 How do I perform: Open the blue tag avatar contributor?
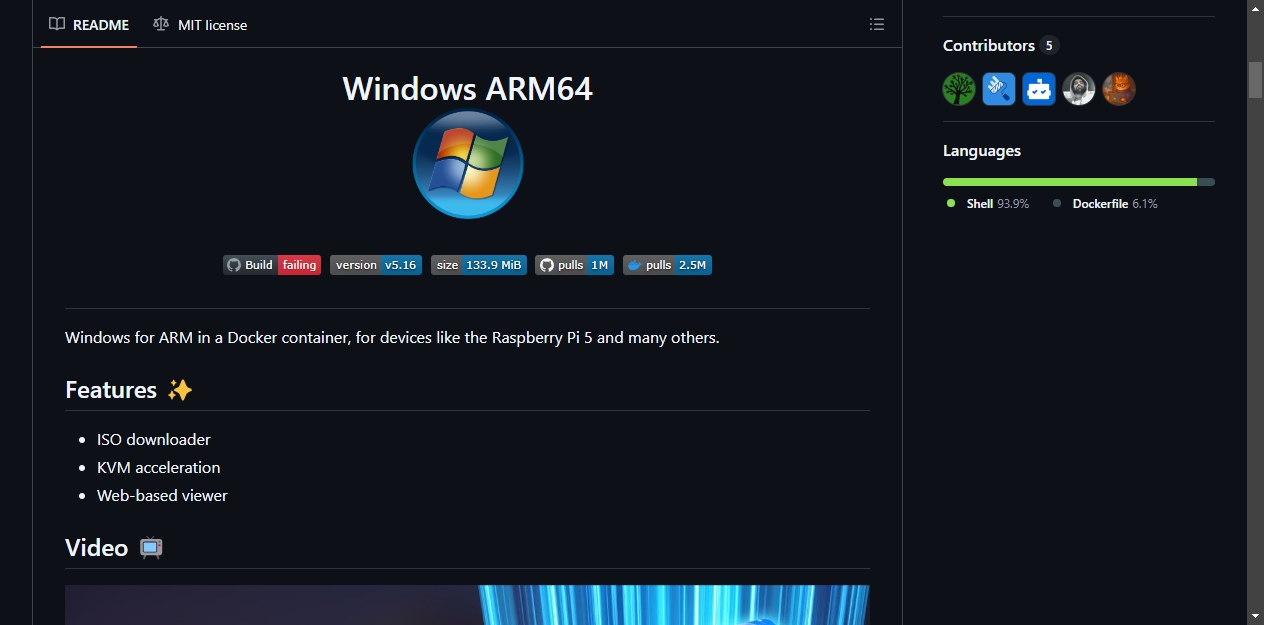(x=999, y=89)
